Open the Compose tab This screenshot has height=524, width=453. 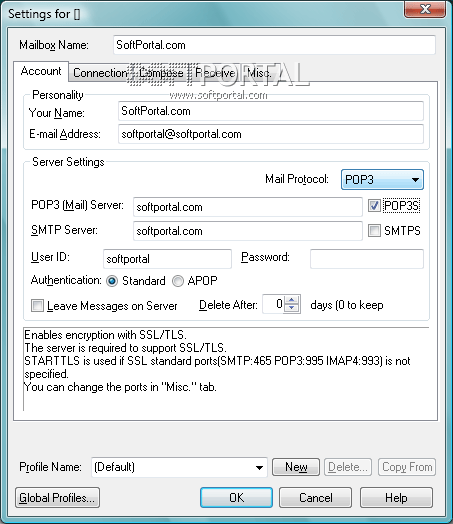[x=161, y=73]
